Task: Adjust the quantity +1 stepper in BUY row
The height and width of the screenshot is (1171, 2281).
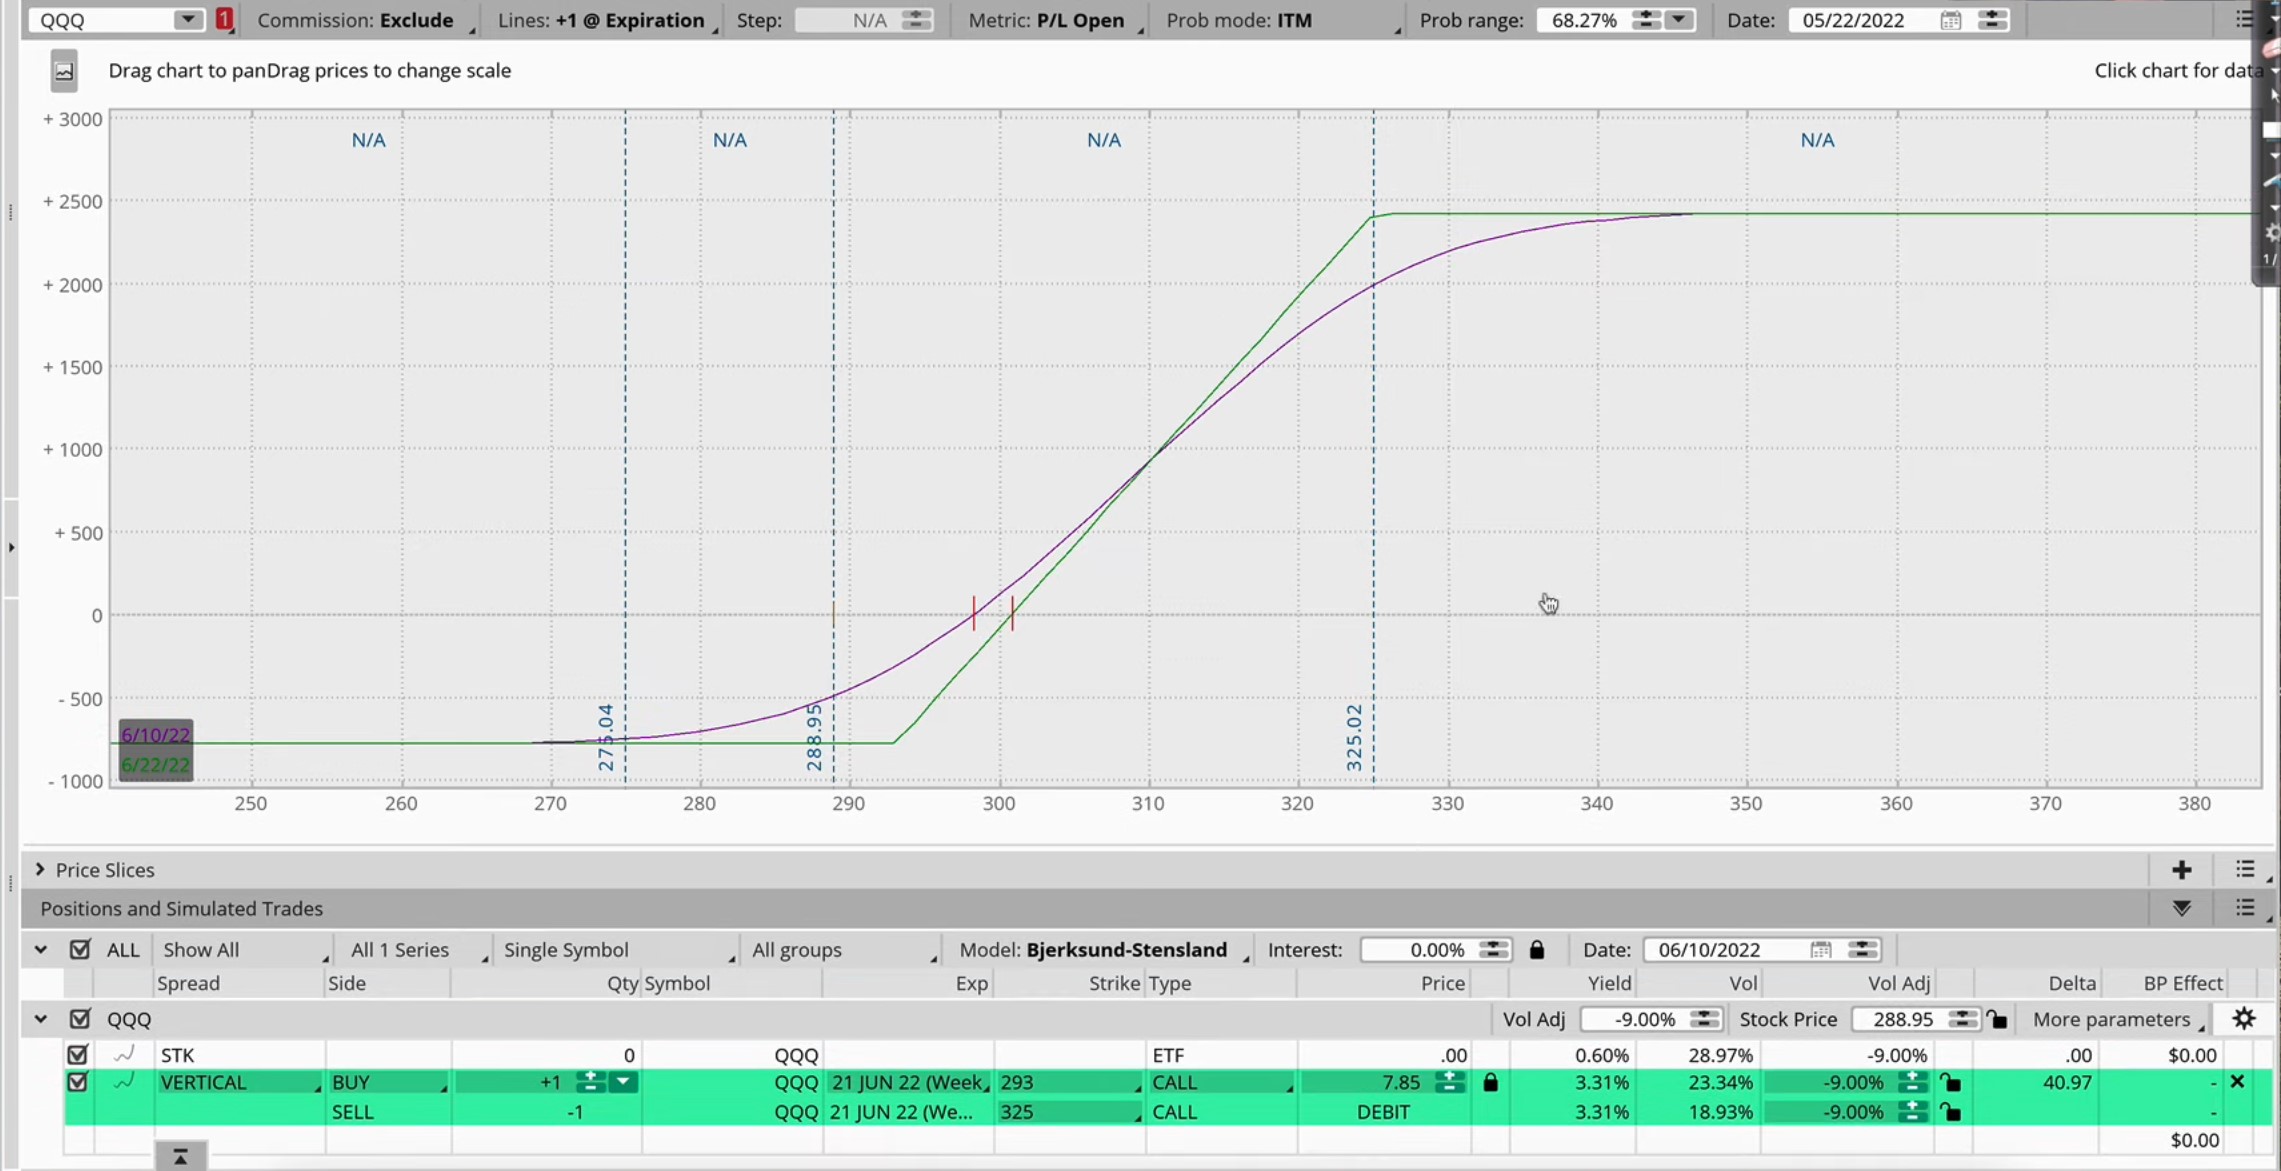Action: [x=590, y=1082]
